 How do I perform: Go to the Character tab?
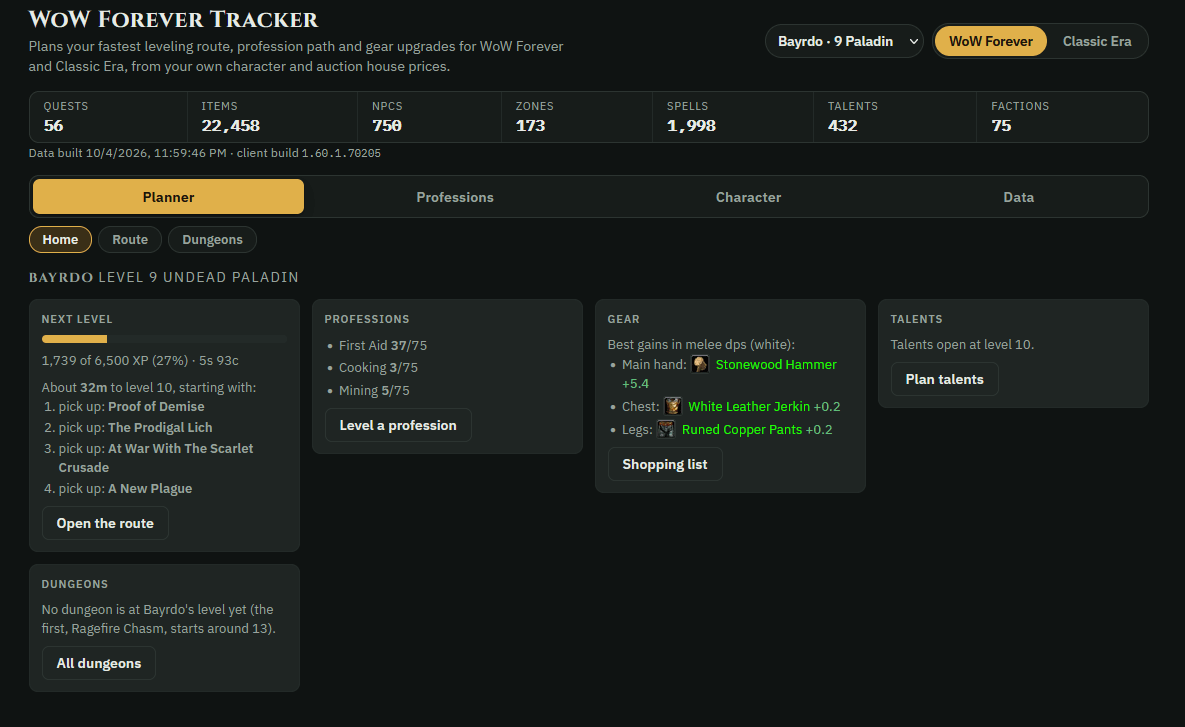[748, 196]
